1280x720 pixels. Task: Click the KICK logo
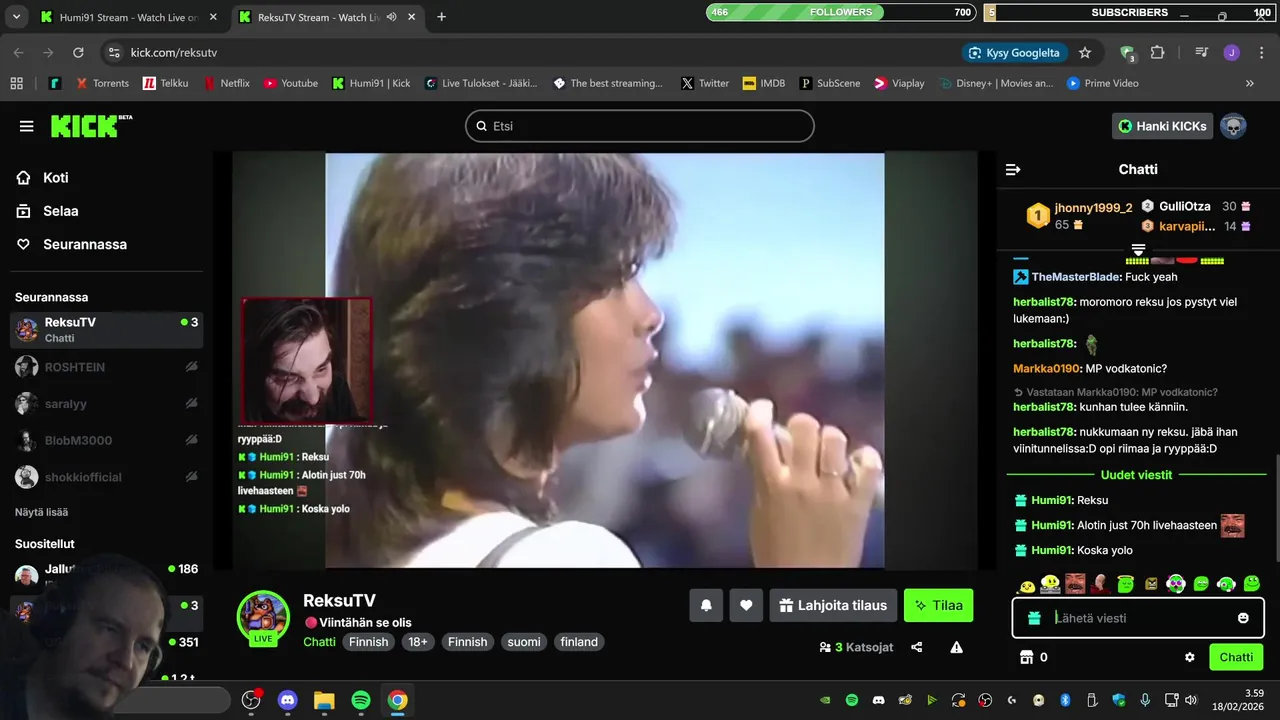pos(91,126)
